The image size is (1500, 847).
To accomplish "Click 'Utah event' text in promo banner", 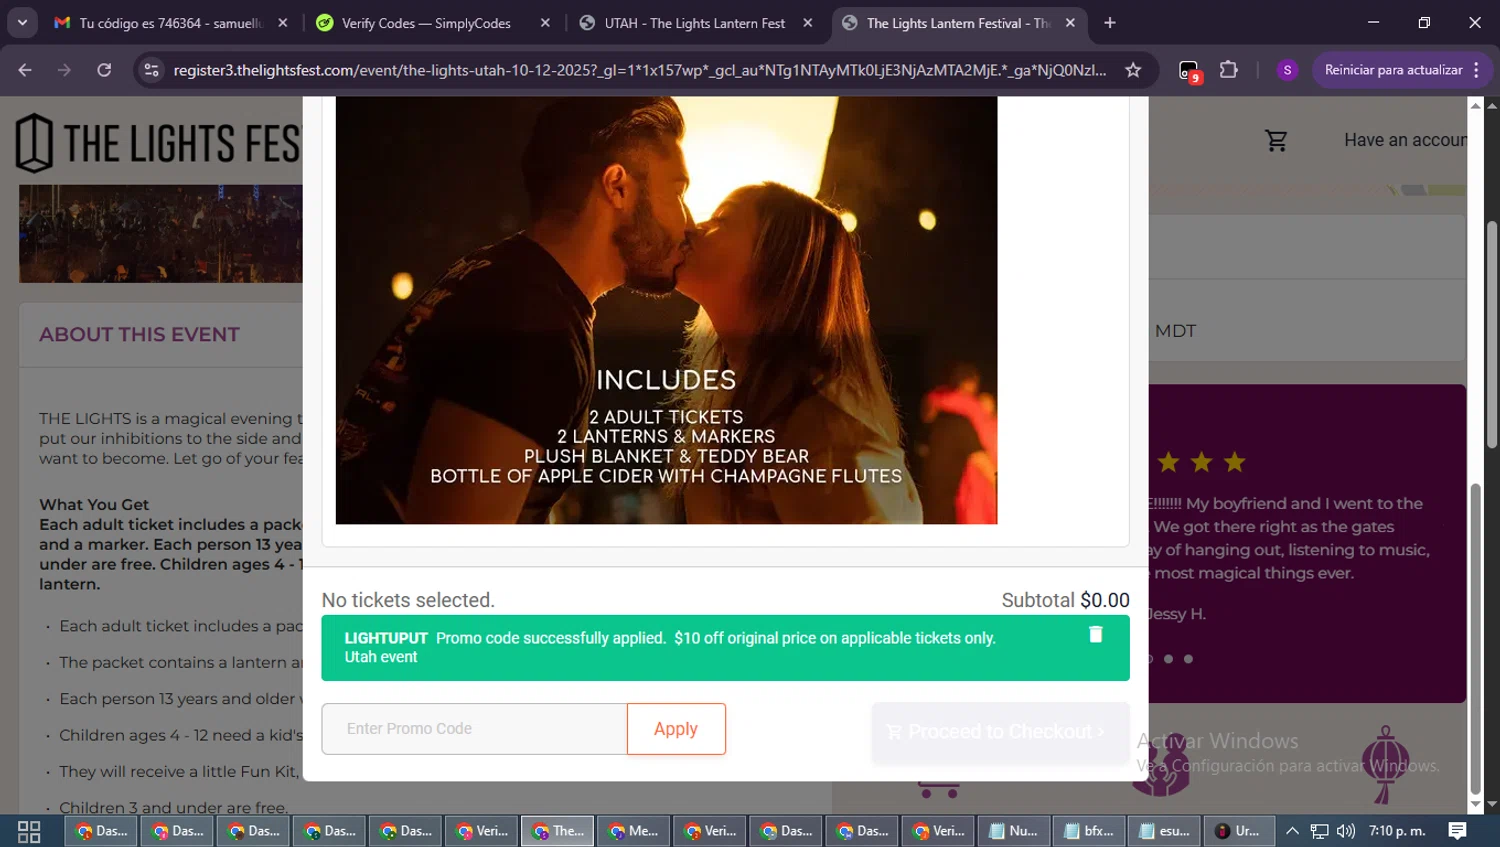I will [x=381, y=657].
